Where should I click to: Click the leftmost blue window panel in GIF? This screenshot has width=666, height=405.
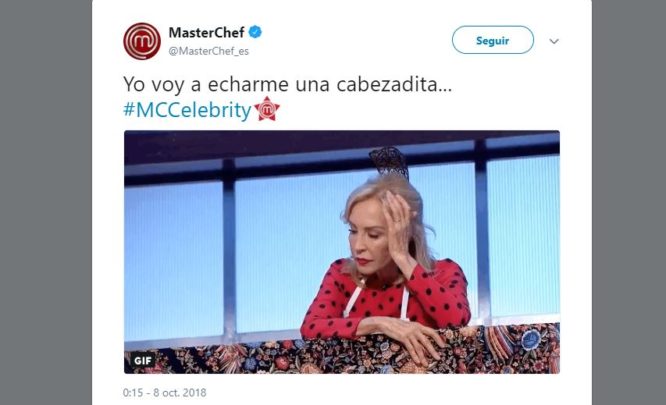click(x=173, y=261)
